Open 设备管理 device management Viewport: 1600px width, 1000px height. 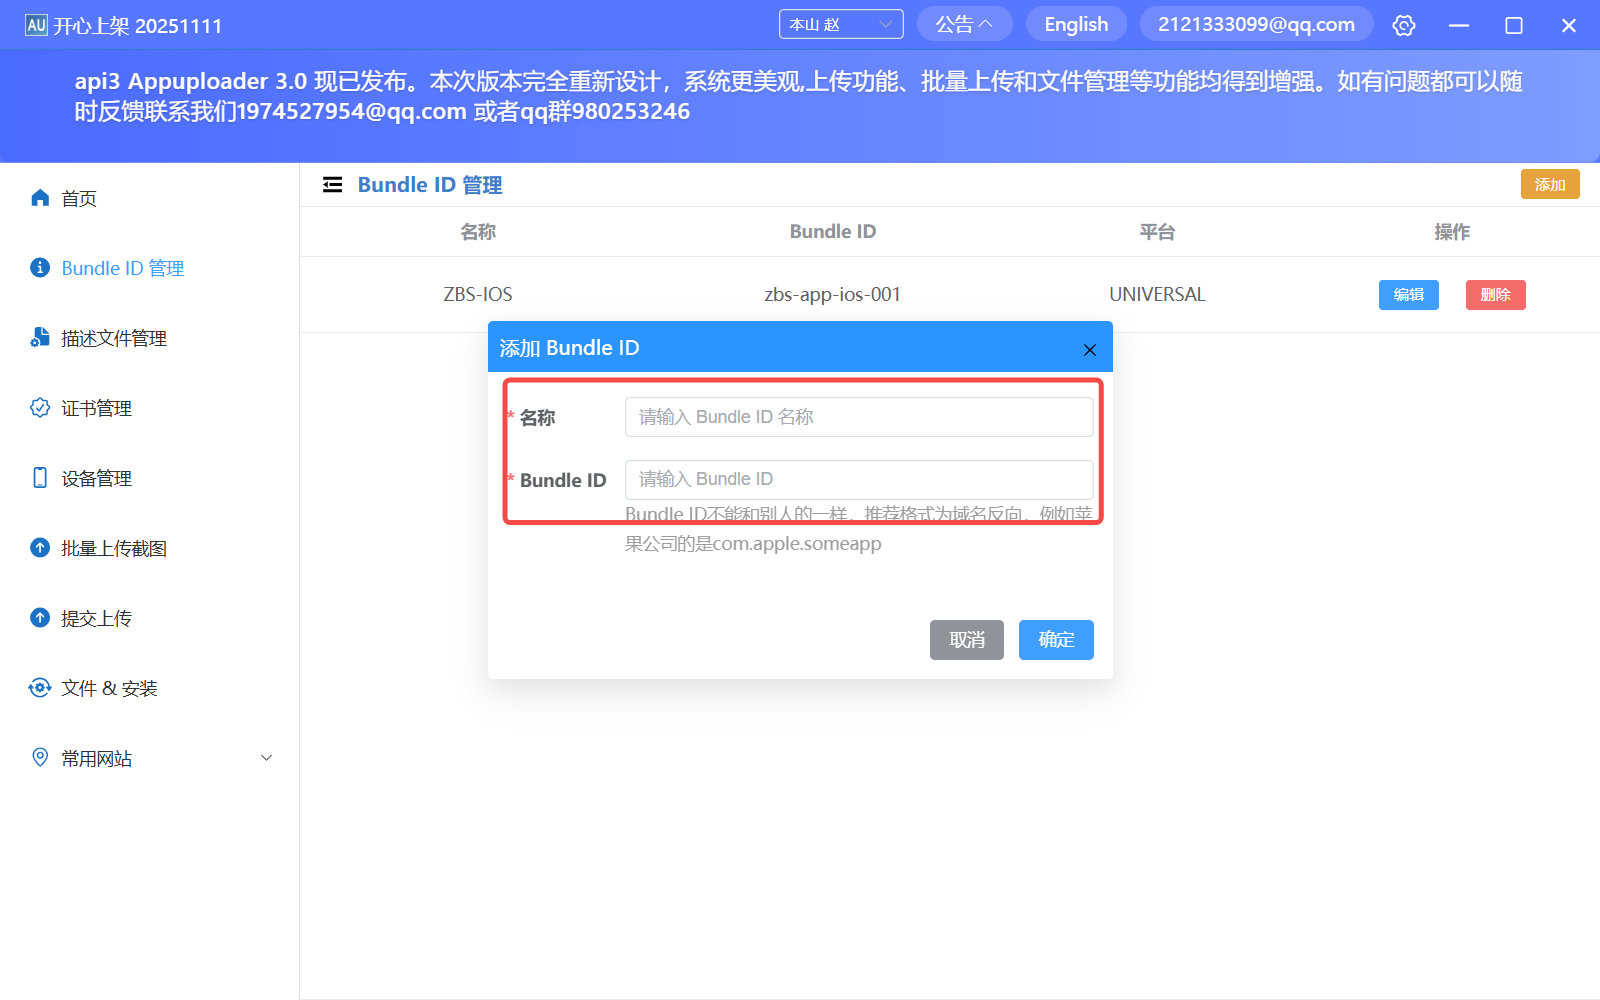pyautogui.click(x=94, y=477)
